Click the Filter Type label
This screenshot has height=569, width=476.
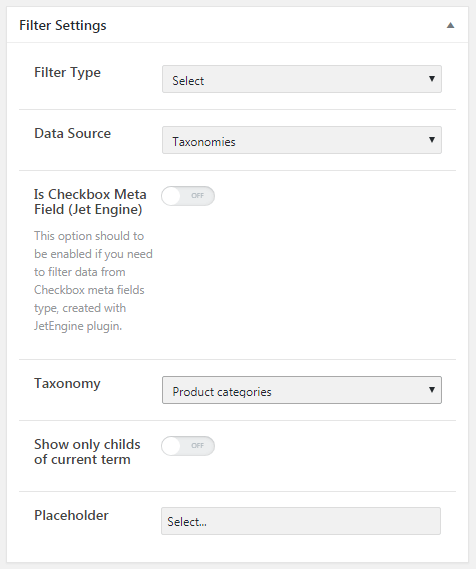(67, 73)
